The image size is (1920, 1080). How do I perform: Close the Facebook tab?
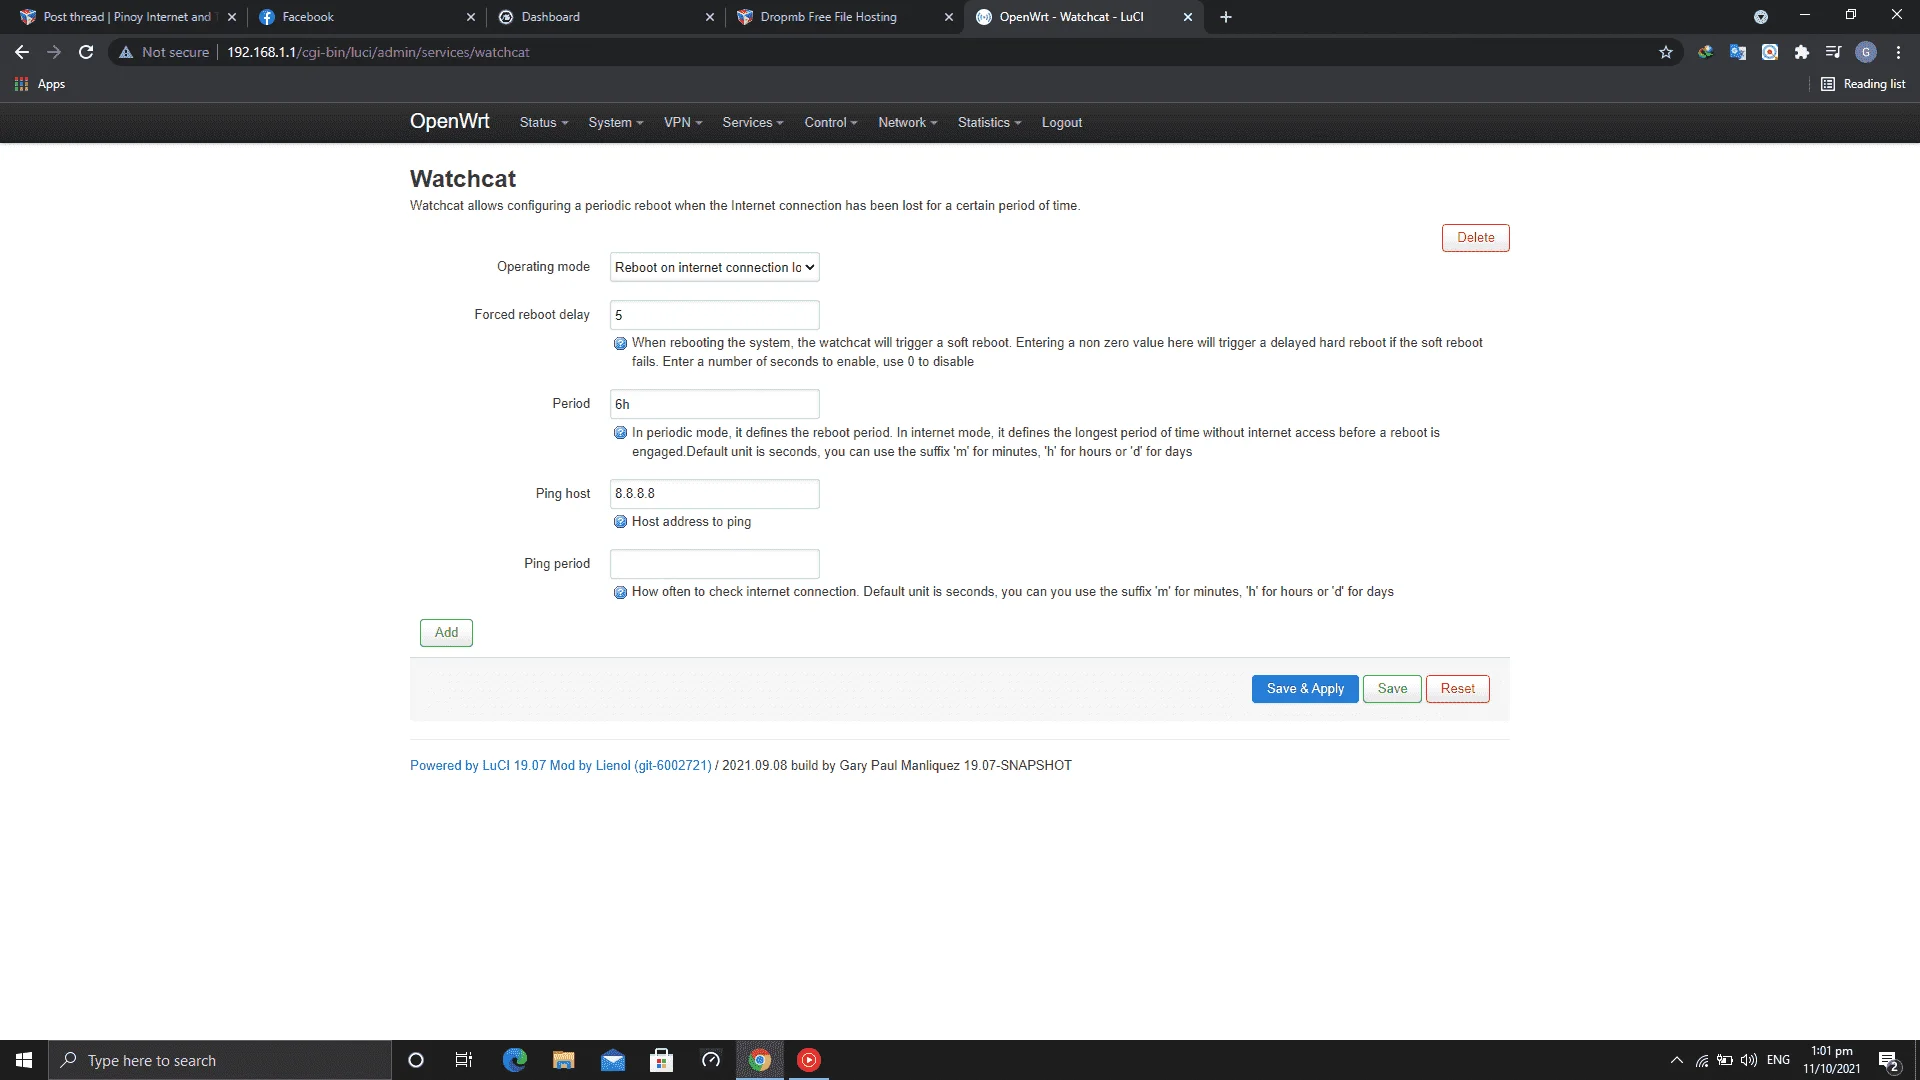(471, 17)
